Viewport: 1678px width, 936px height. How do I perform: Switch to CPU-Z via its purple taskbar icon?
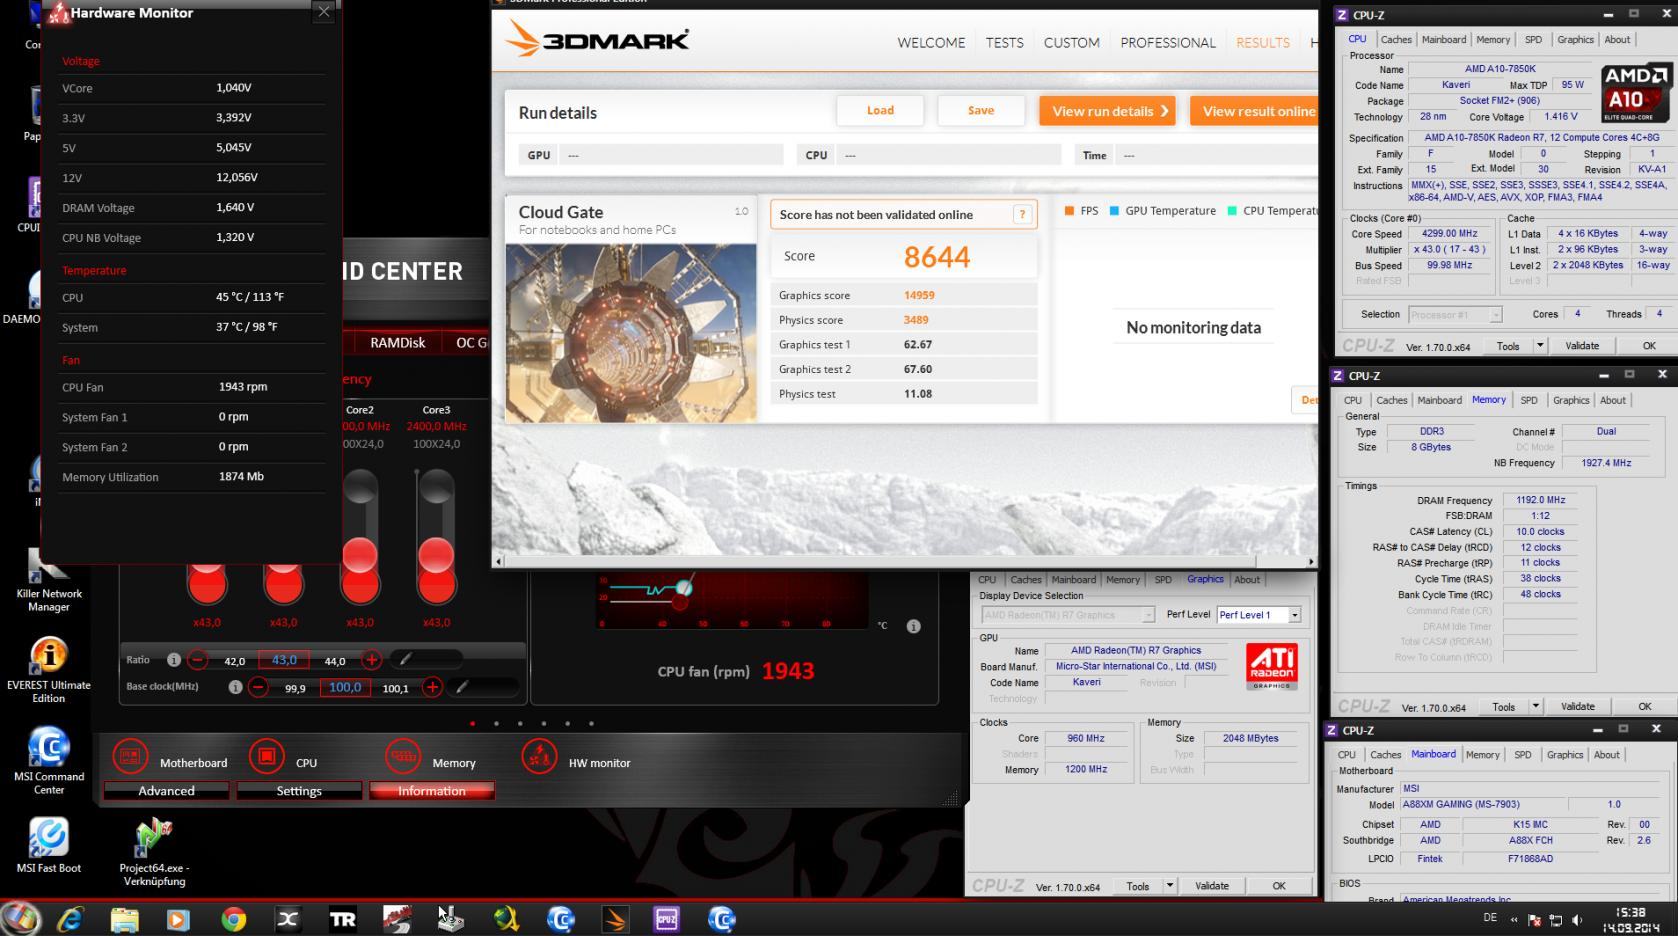pyautogui.click(x=667, y=919)
